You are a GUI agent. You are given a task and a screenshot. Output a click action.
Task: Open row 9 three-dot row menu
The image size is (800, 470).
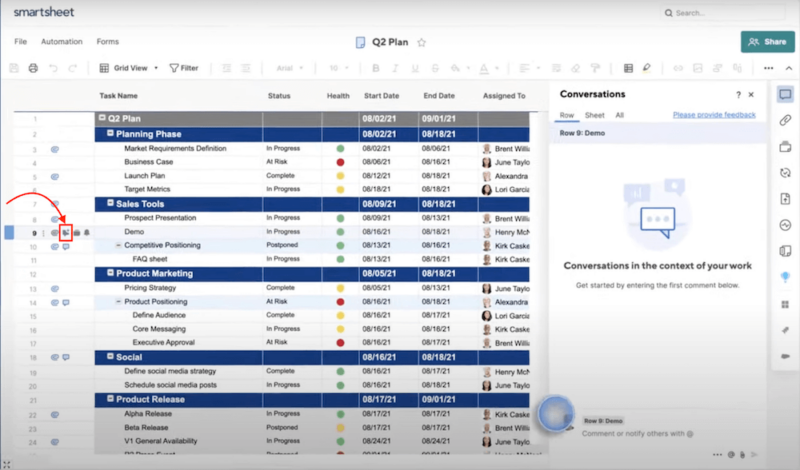[43, 233]
